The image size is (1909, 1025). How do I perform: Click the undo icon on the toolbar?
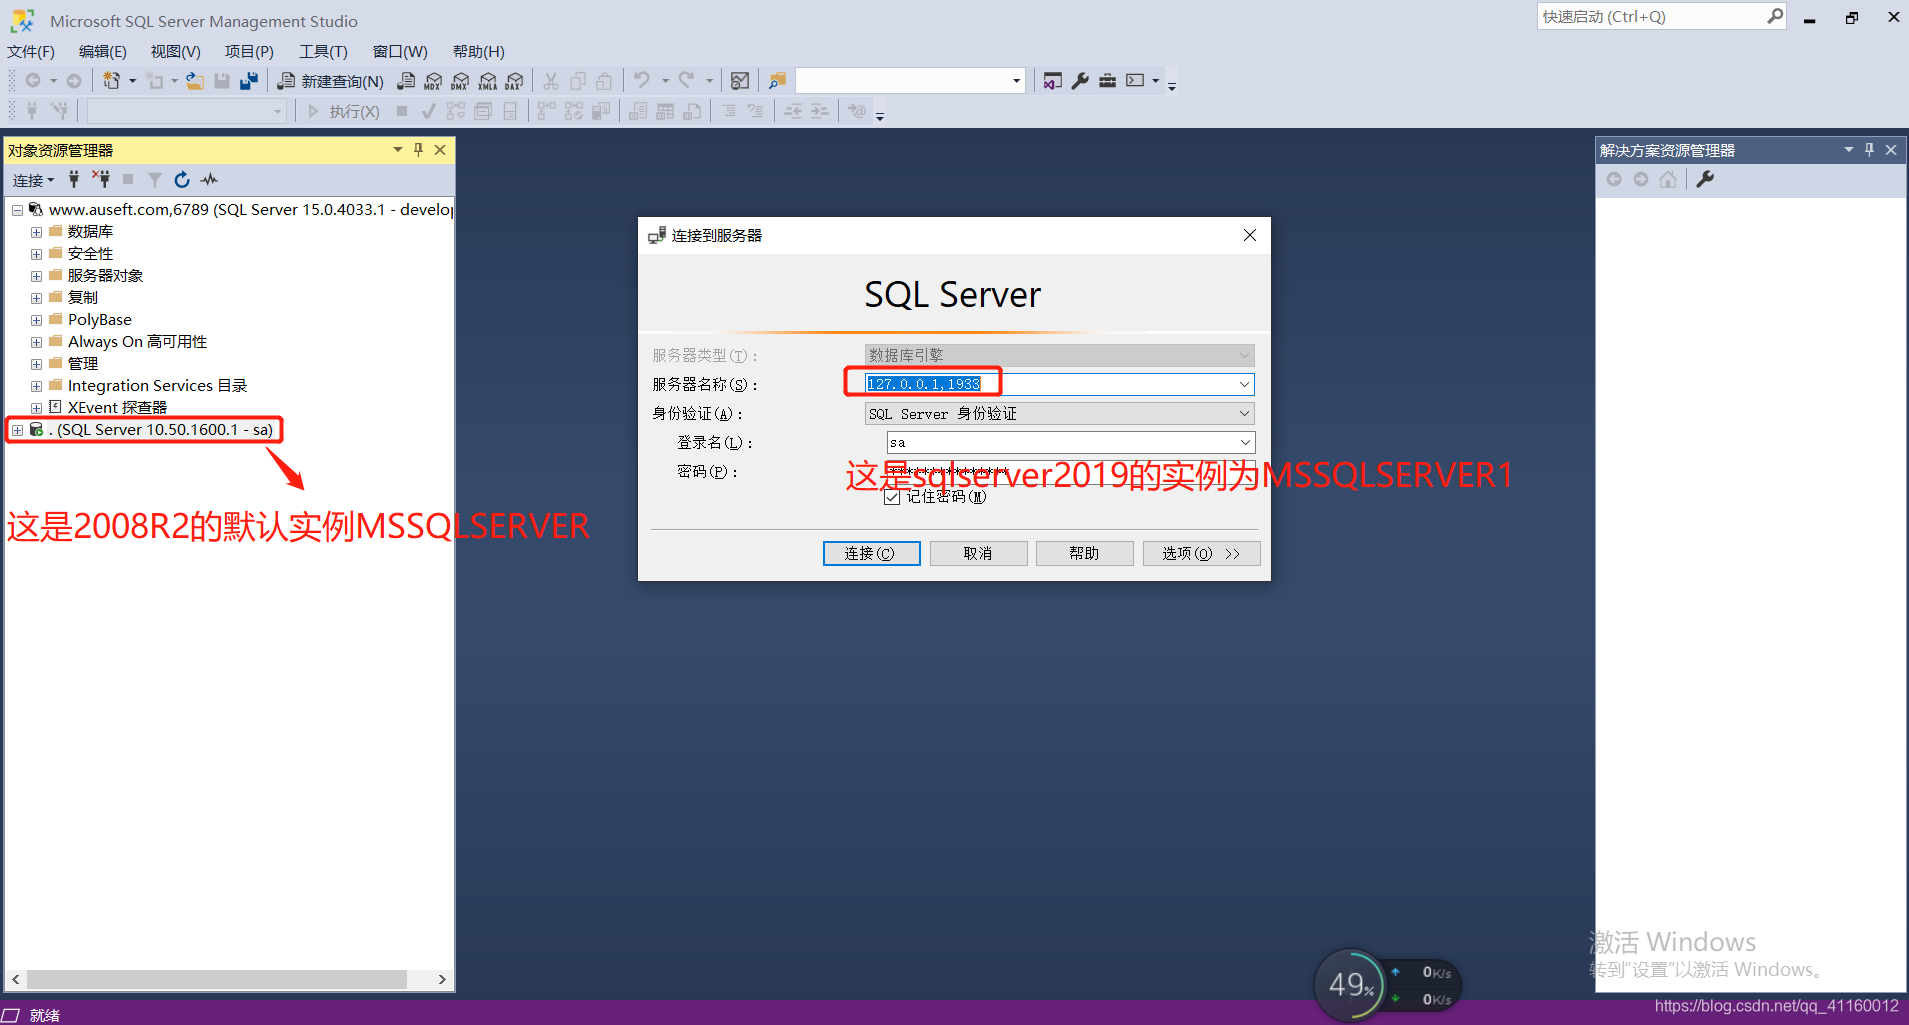pyautogui.click(x=641, y=80)
